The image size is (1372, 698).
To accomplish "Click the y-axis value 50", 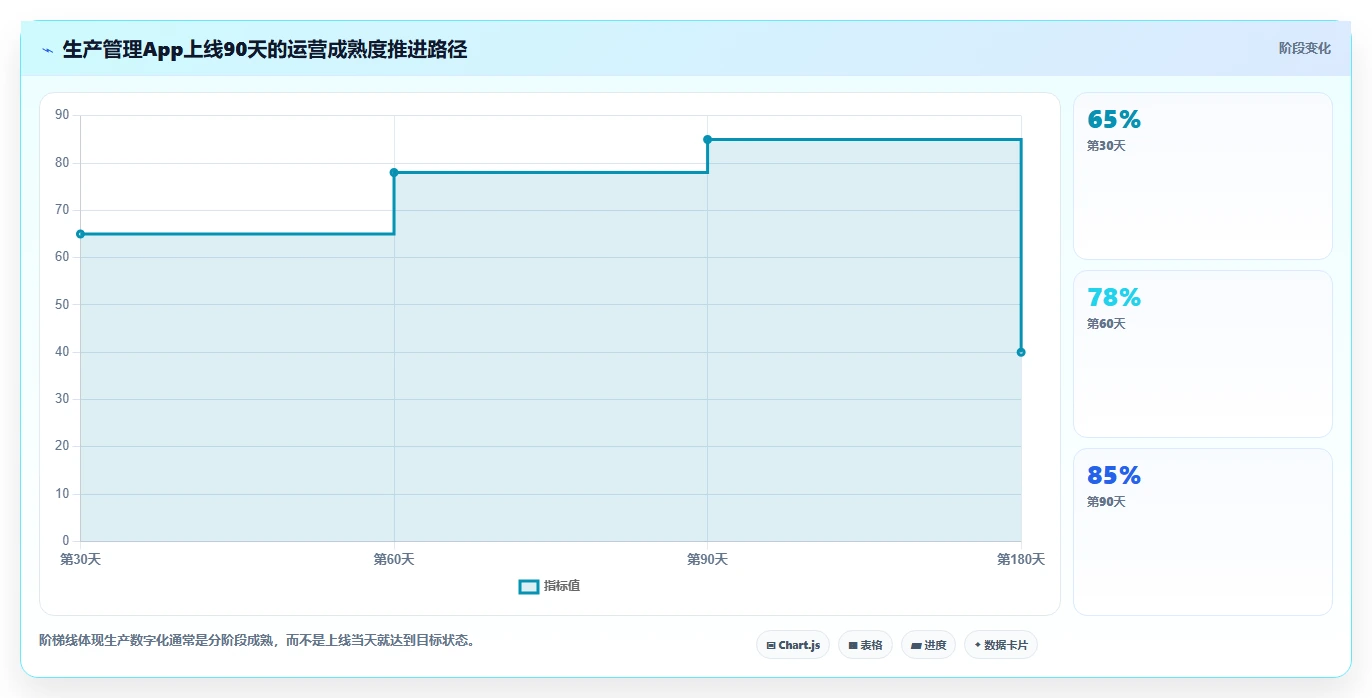I will coord(62,304).
